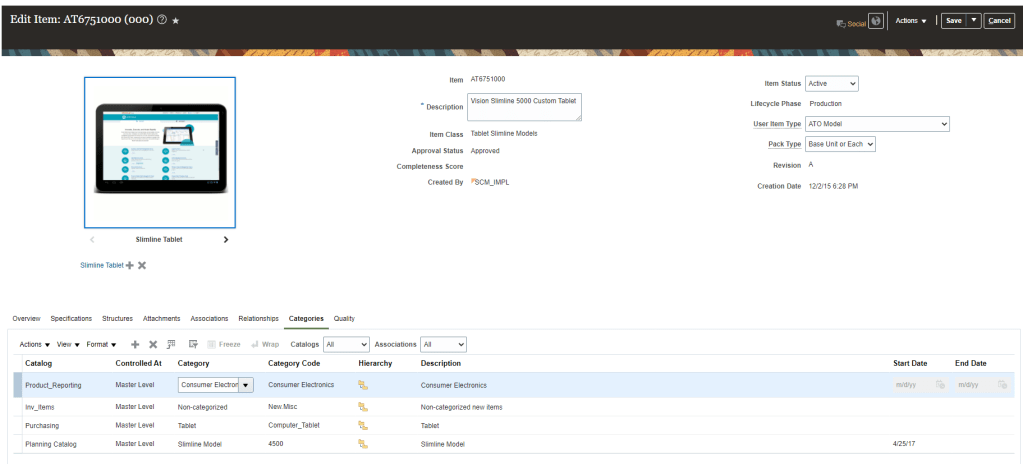Click next image arrow under thumbnail
This screenshot has width=1023, height=464.
[225, 240]
